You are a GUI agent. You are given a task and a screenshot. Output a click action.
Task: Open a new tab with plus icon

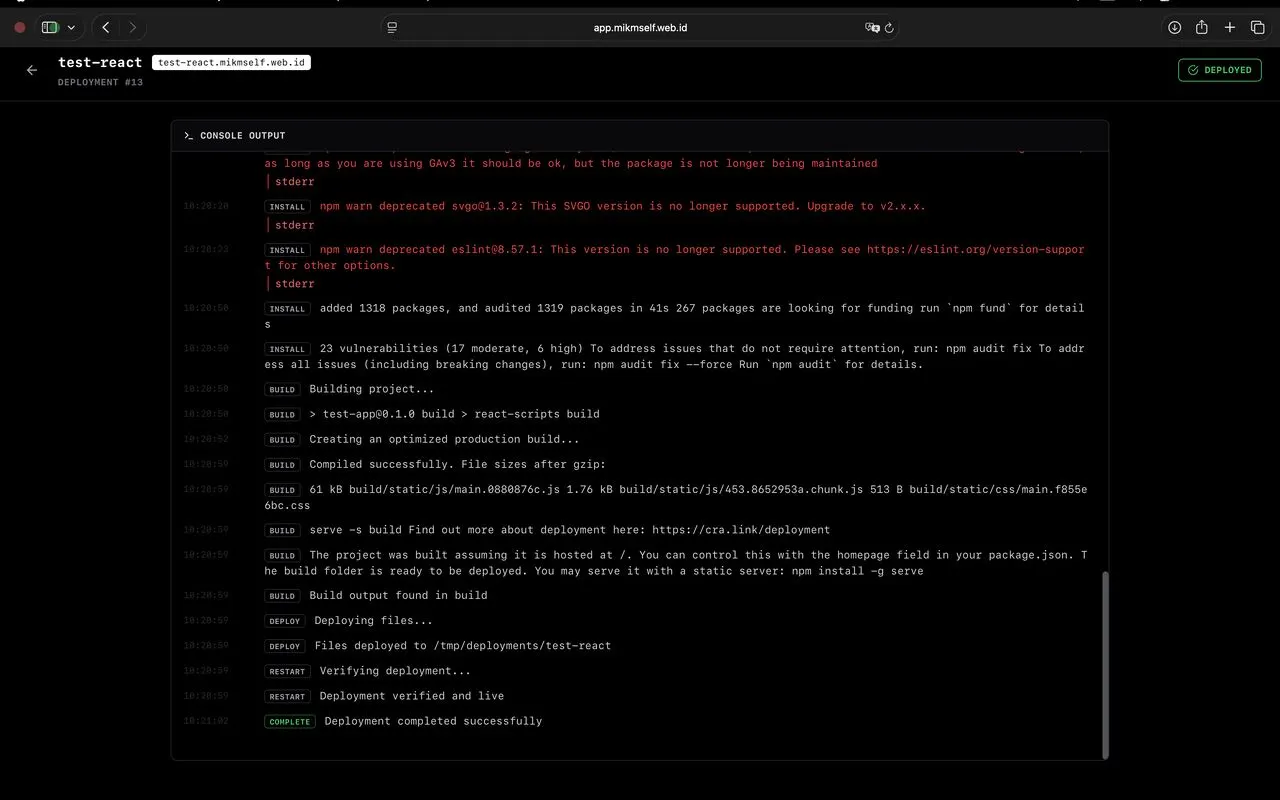click(1230, 28)
